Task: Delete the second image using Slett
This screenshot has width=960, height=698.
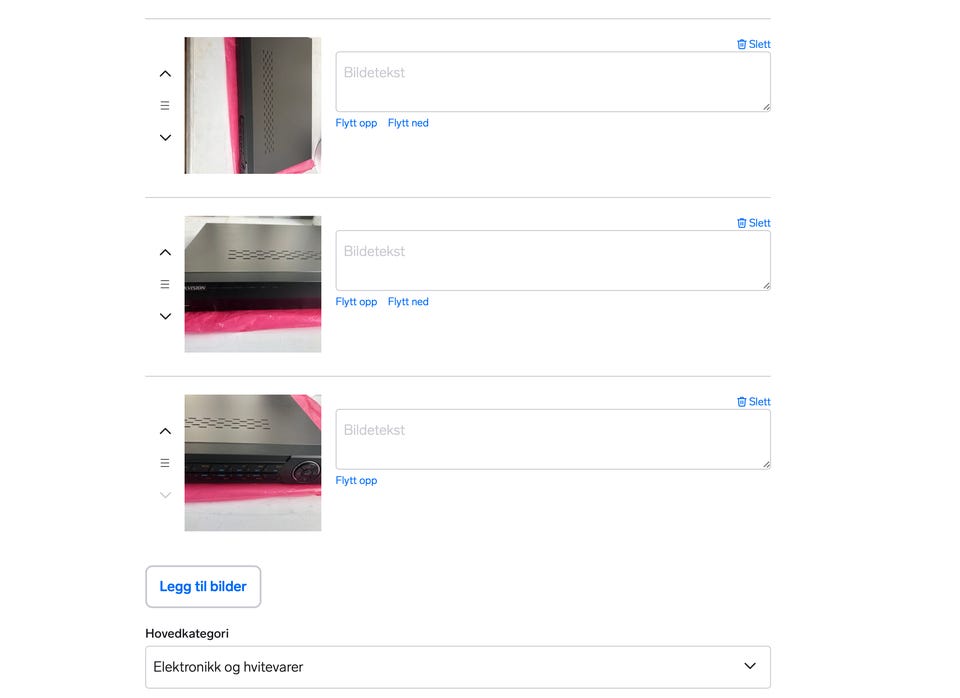Action: tap(754, 223)
